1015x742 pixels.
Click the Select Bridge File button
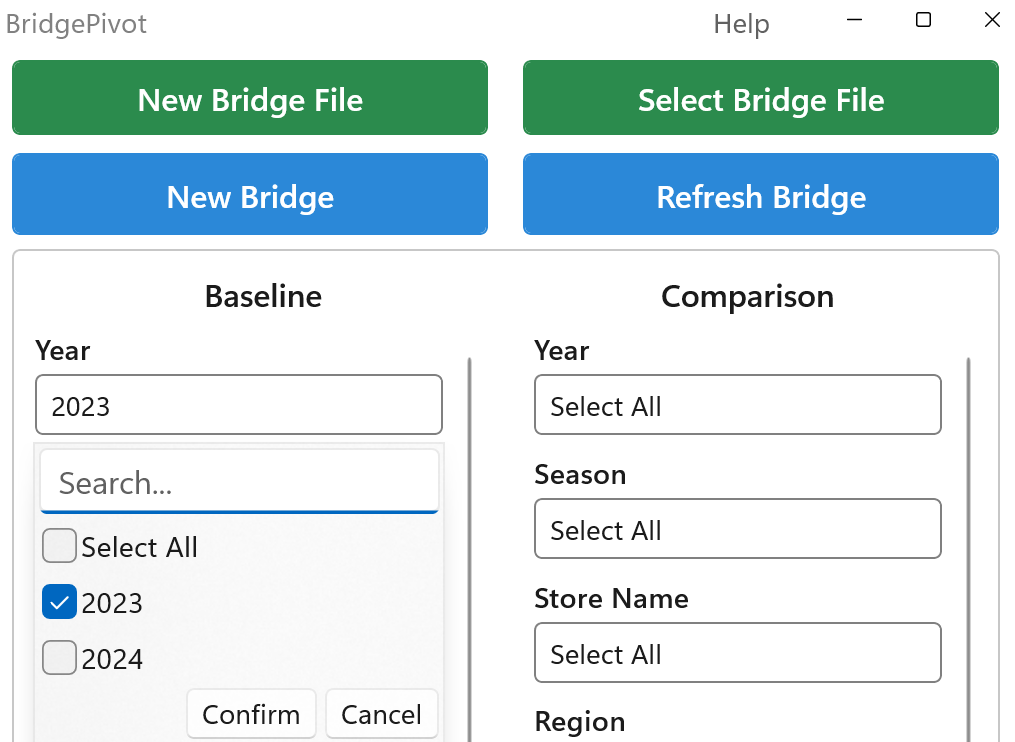[760, 97]
